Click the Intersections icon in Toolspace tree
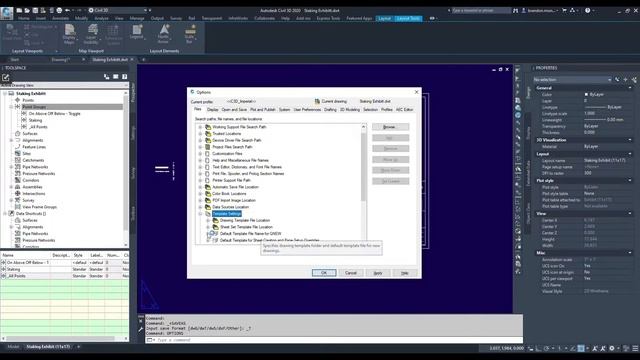Image resolution: width=640 pixels, height=360 pixels. pos(18,193)
